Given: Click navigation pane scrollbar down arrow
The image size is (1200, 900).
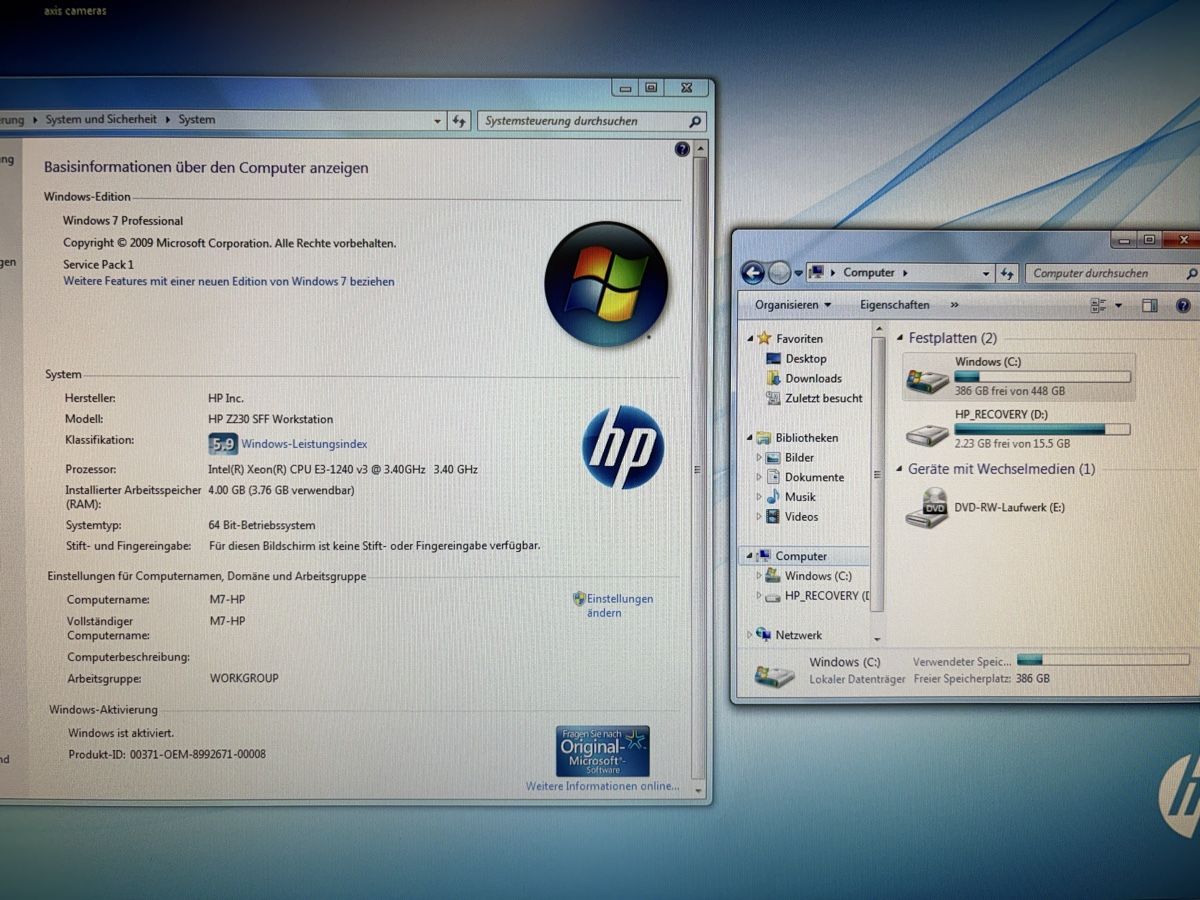Looking at the screenshot, I should click(877, 638).
